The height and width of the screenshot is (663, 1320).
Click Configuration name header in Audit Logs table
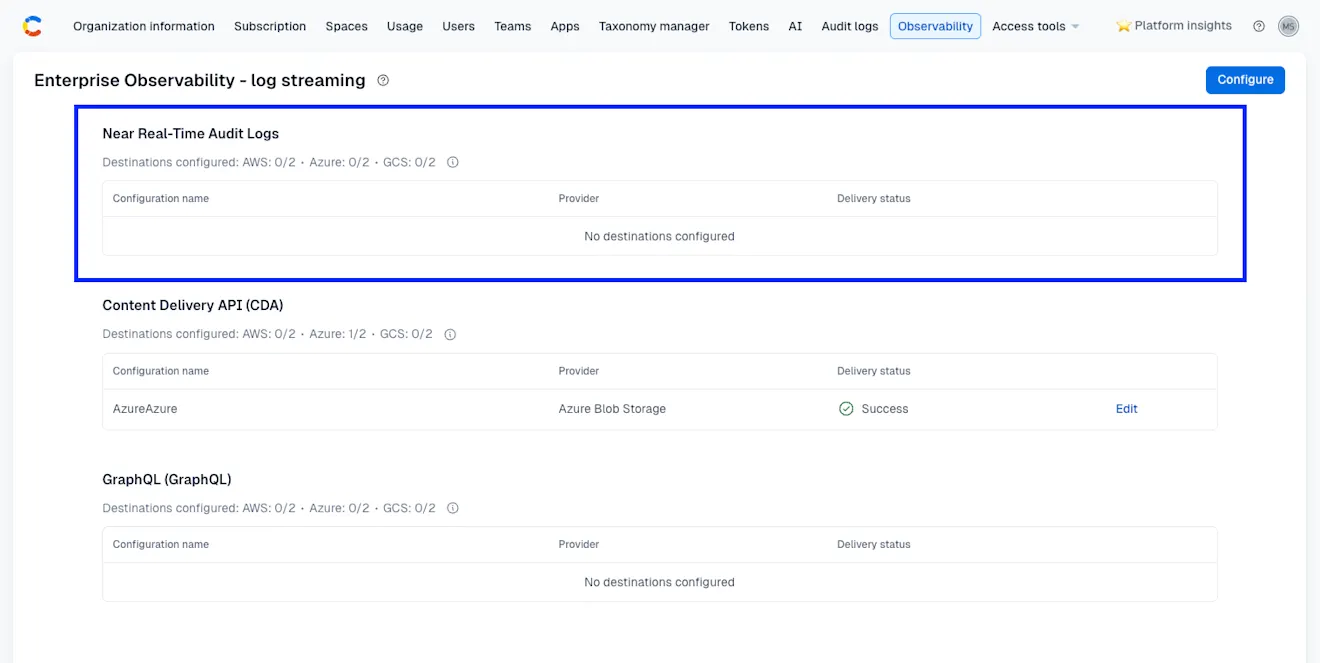[161, 198]
